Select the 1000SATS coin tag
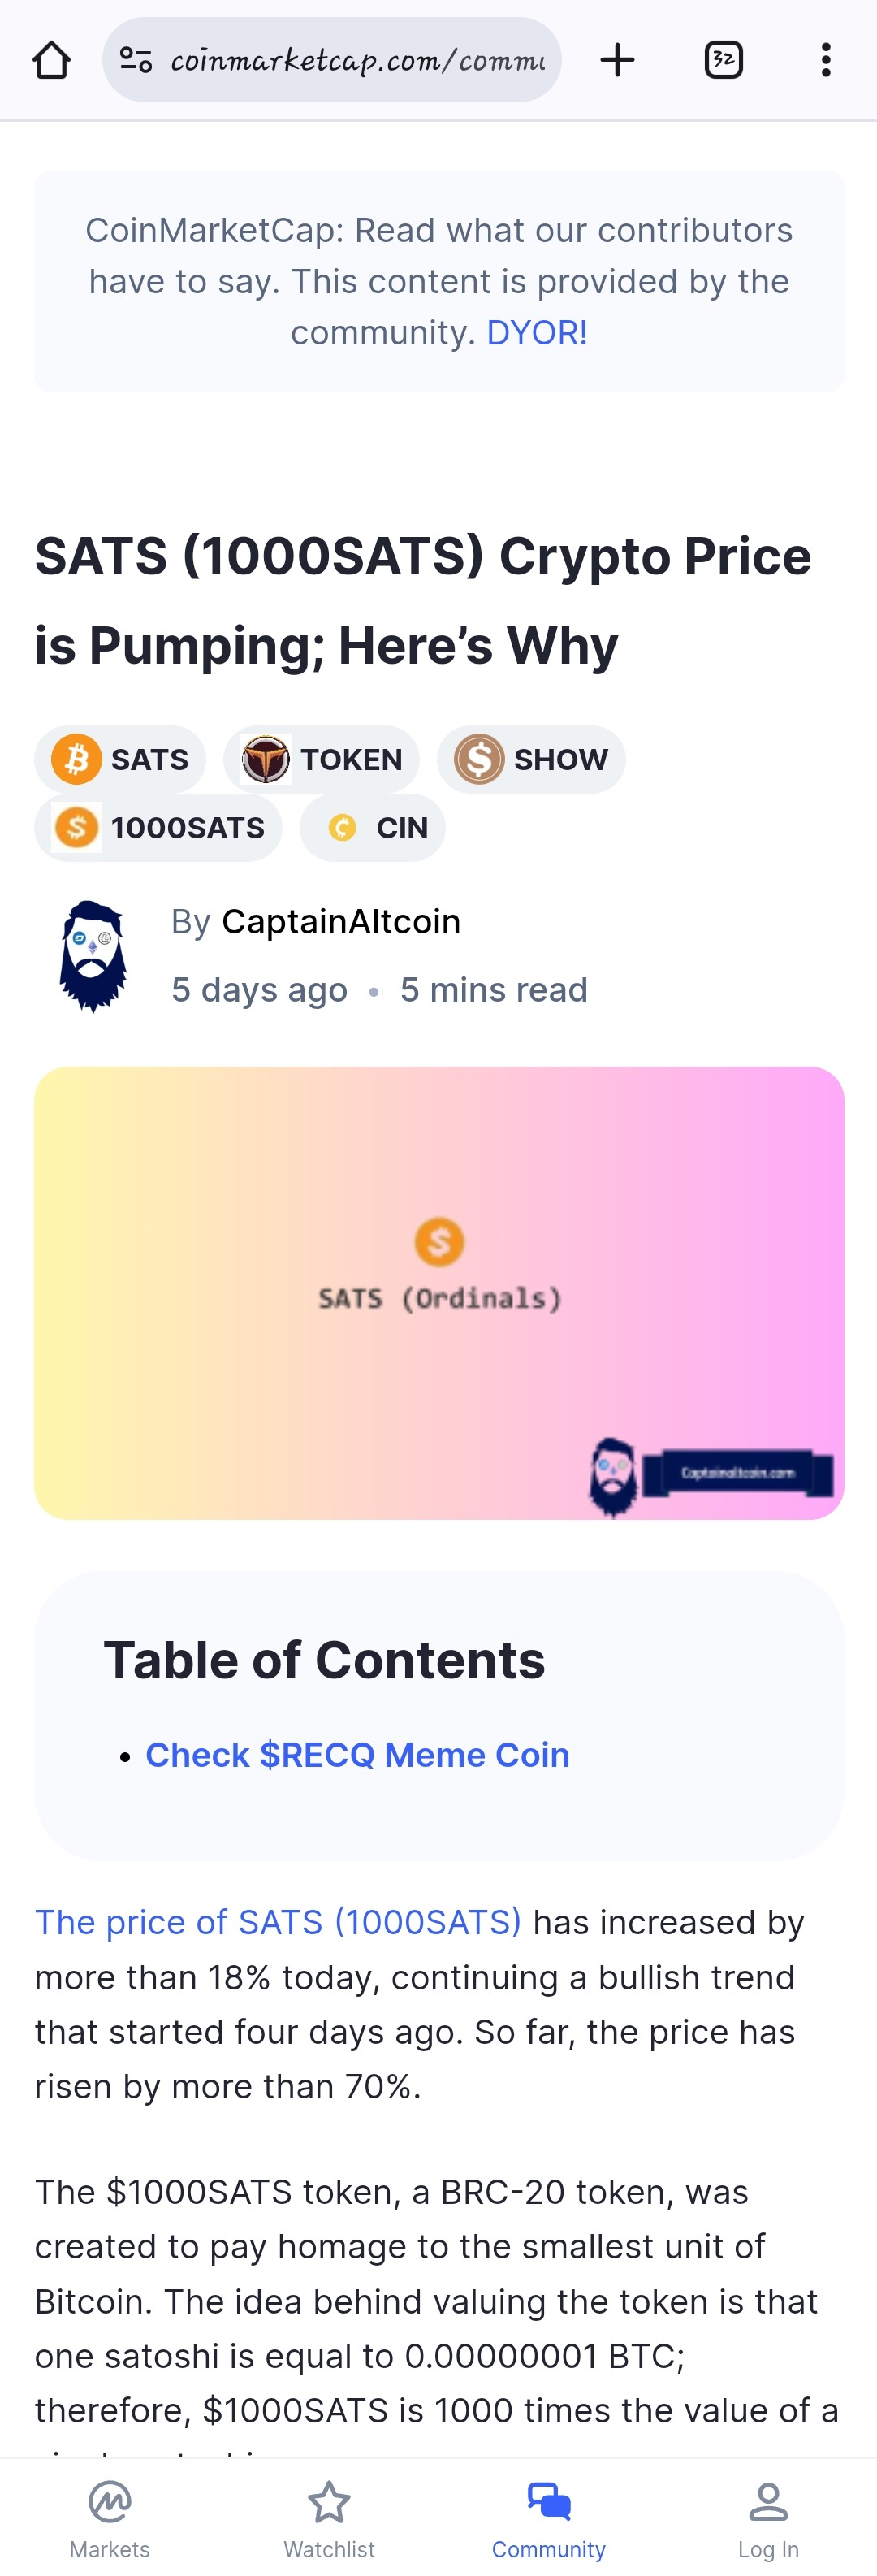This screenshot has height=2576, width=877. (x=158, y=827)
